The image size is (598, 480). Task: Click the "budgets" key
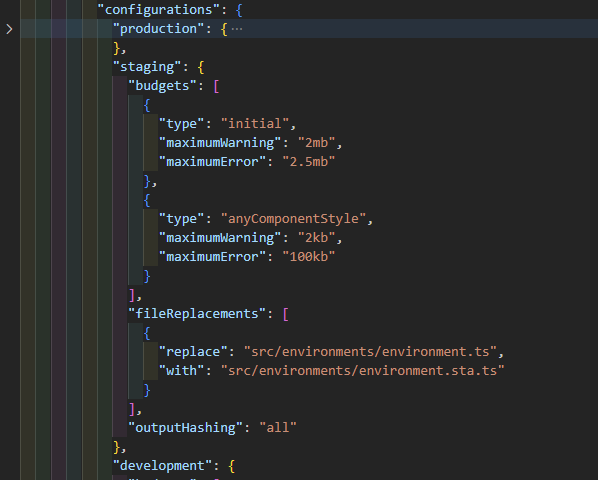coord(162,86)
